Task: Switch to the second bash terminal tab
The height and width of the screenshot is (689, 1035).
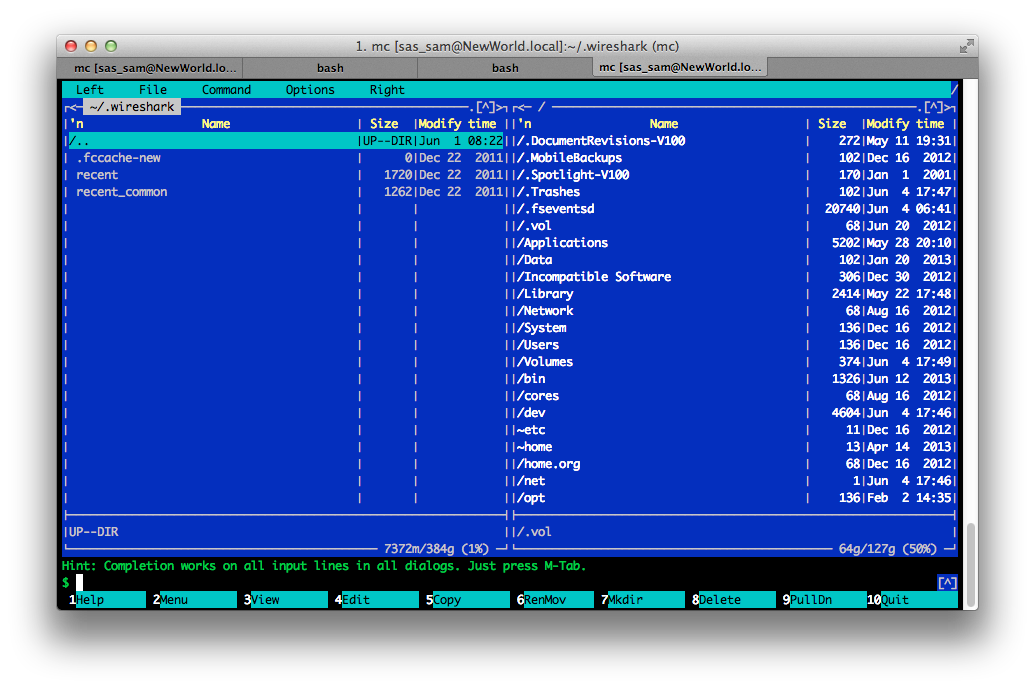Action: pyautogui.click(x=505, y=68)
